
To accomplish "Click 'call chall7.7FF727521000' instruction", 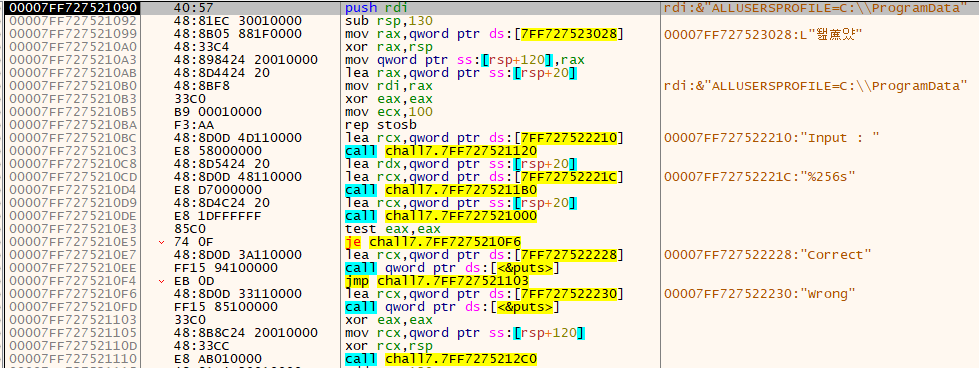I will [x=441, y=217].
